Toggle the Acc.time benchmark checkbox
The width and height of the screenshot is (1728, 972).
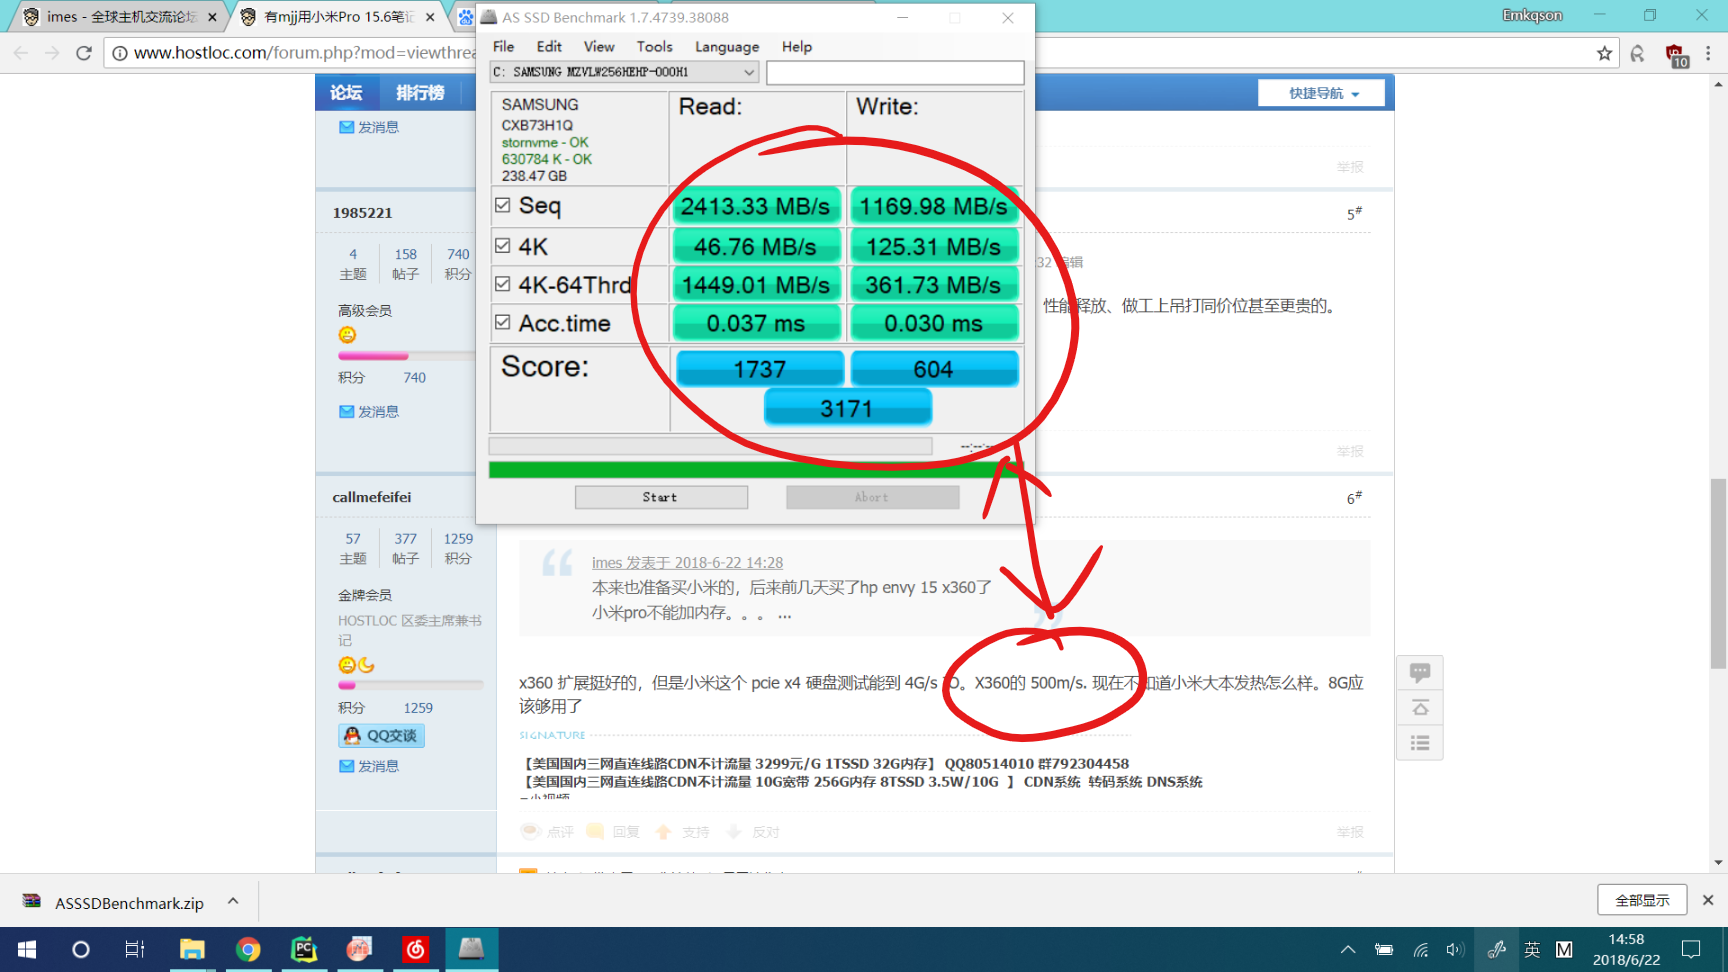point(503,322)
